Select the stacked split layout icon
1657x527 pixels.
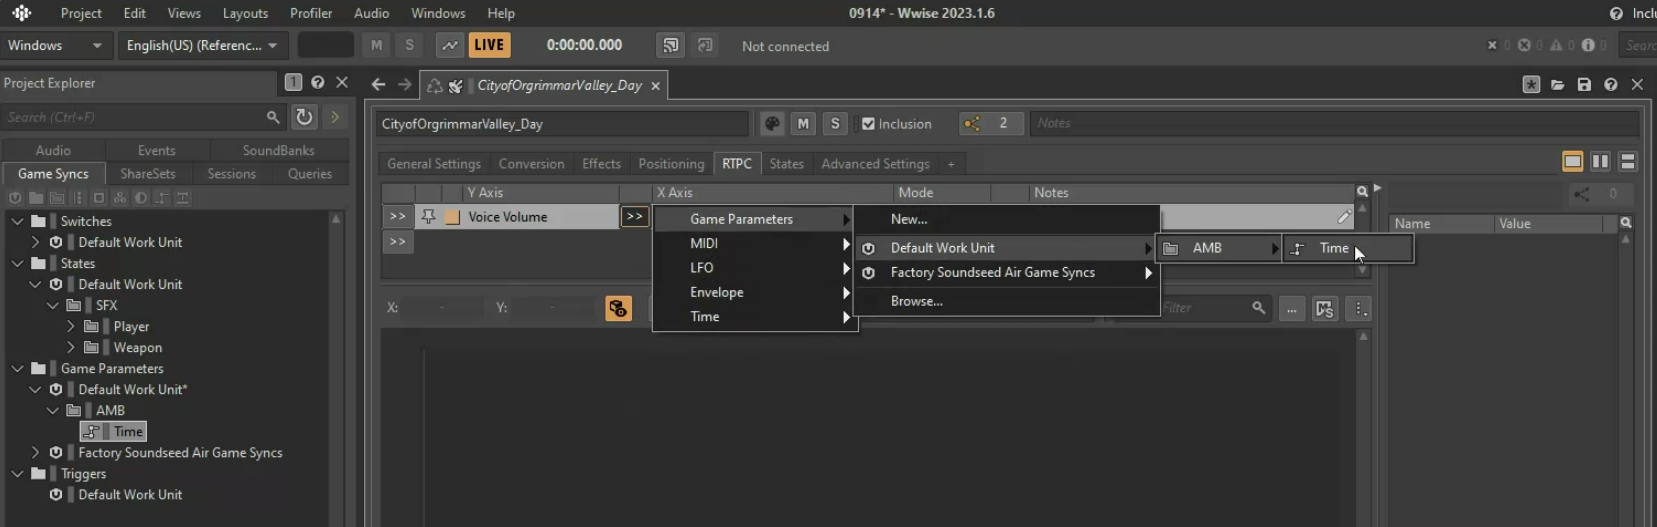[1628, 161]
